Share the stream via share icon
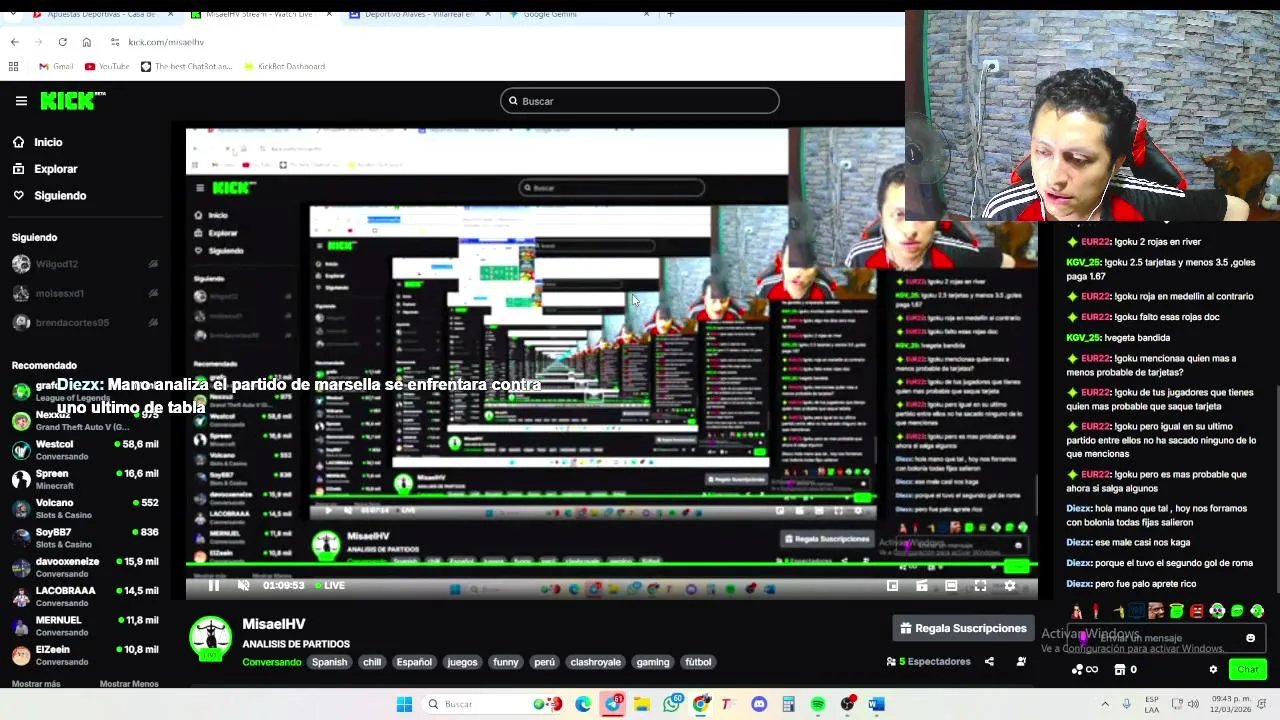This screenshot has height=720, width=1280. click(x=989, y=661)
